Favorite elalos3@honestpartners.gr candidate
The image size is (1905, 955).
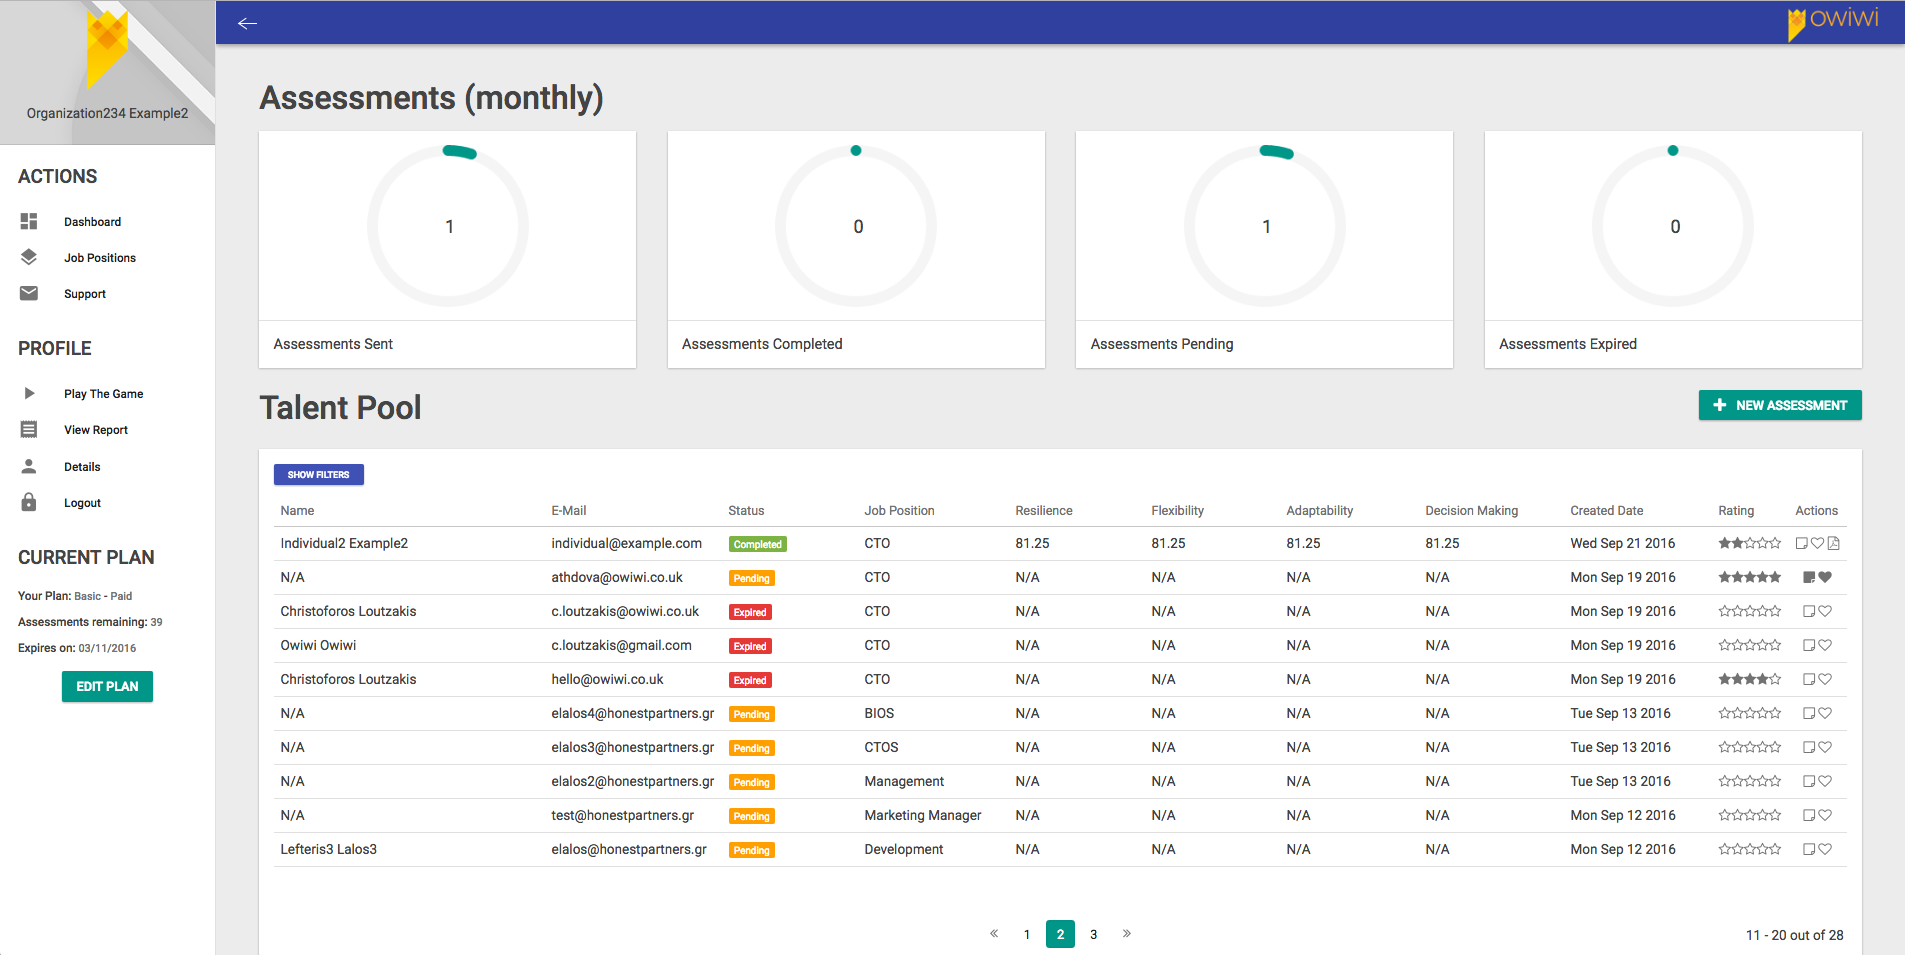pyautogui.click(x=1825, y=747)
